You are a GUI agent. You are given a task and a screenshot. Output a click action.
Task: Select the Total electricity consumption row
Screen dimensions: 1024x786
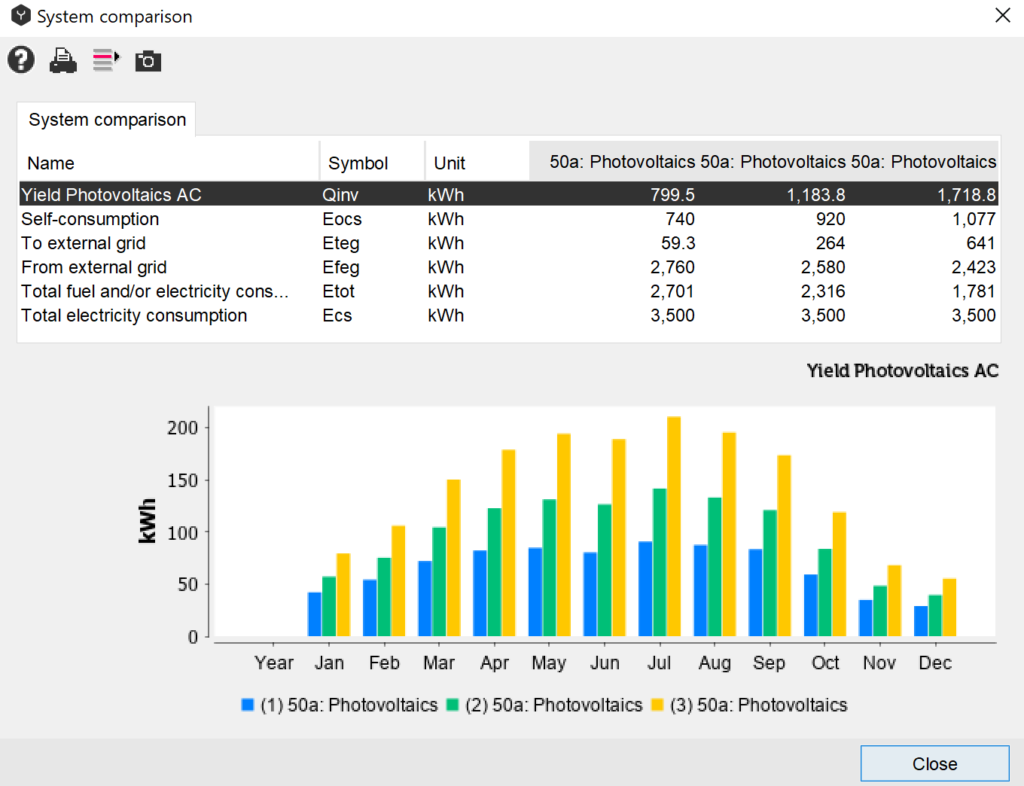[134, 315]
